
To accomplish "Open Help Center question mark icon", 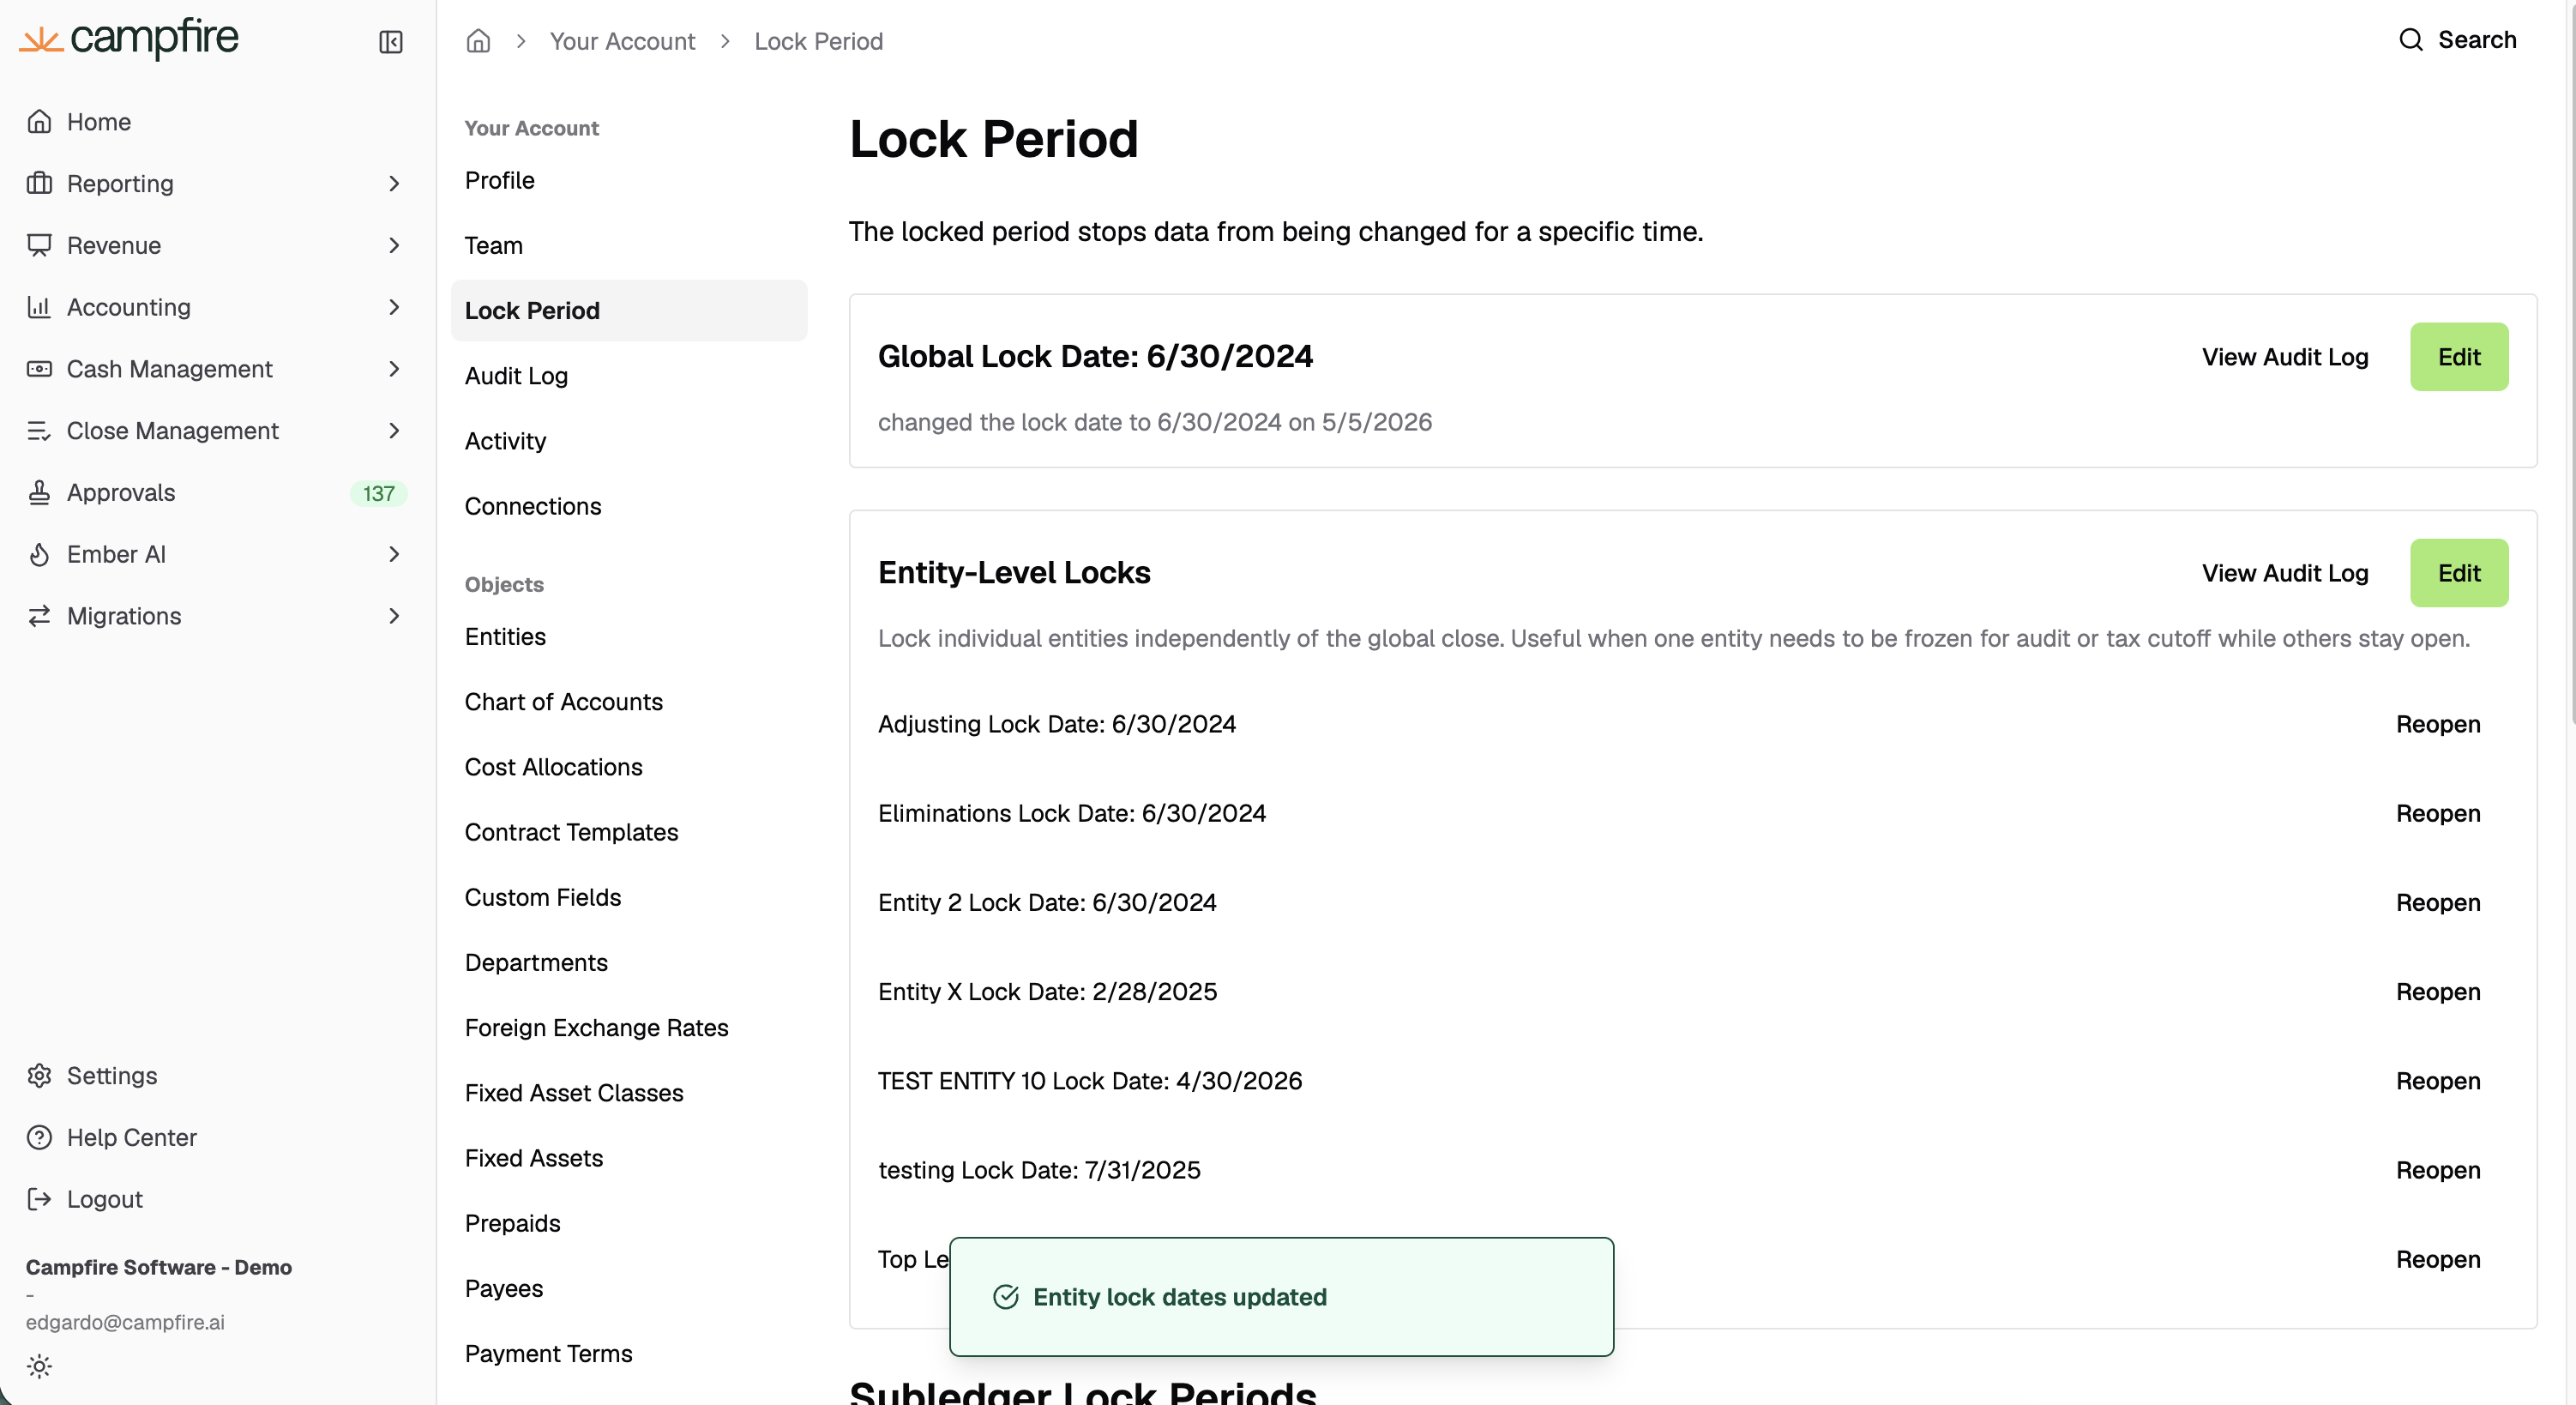I will coord(39,1137).
